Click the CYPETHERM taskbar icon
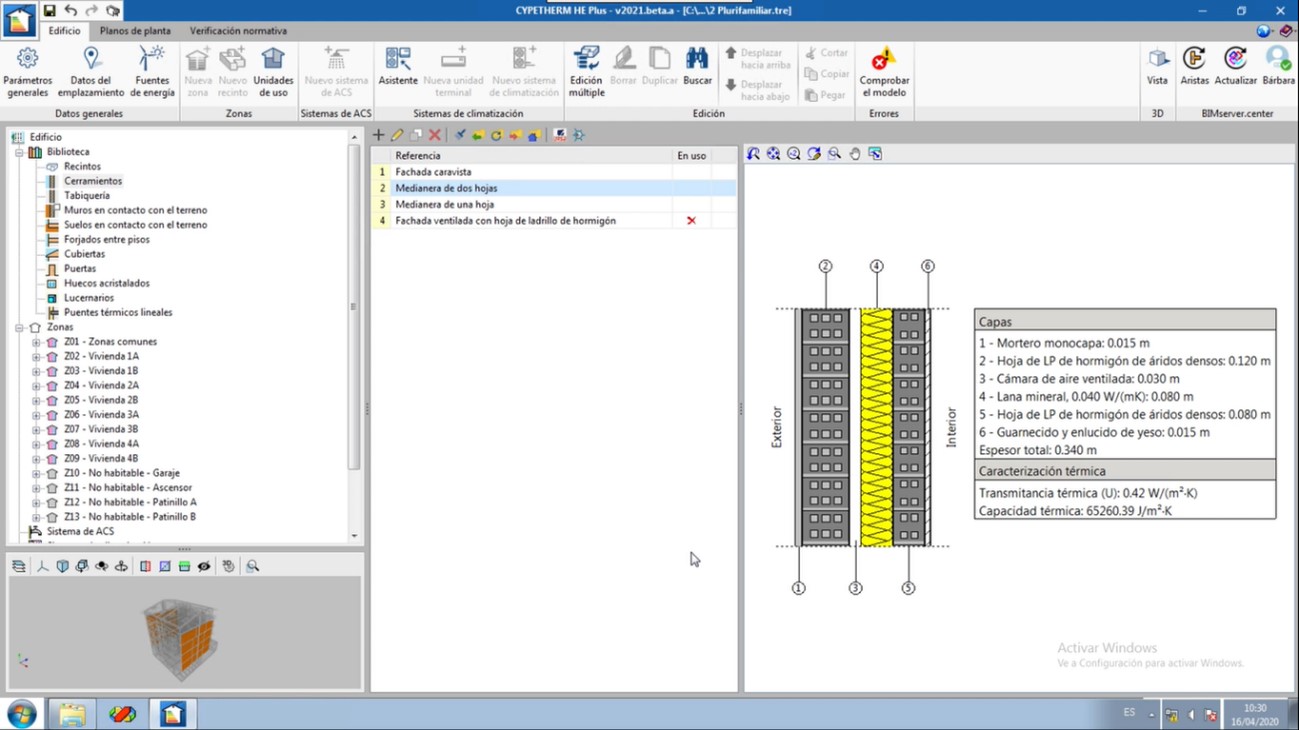1299x730 pixels. click(173, 714)
